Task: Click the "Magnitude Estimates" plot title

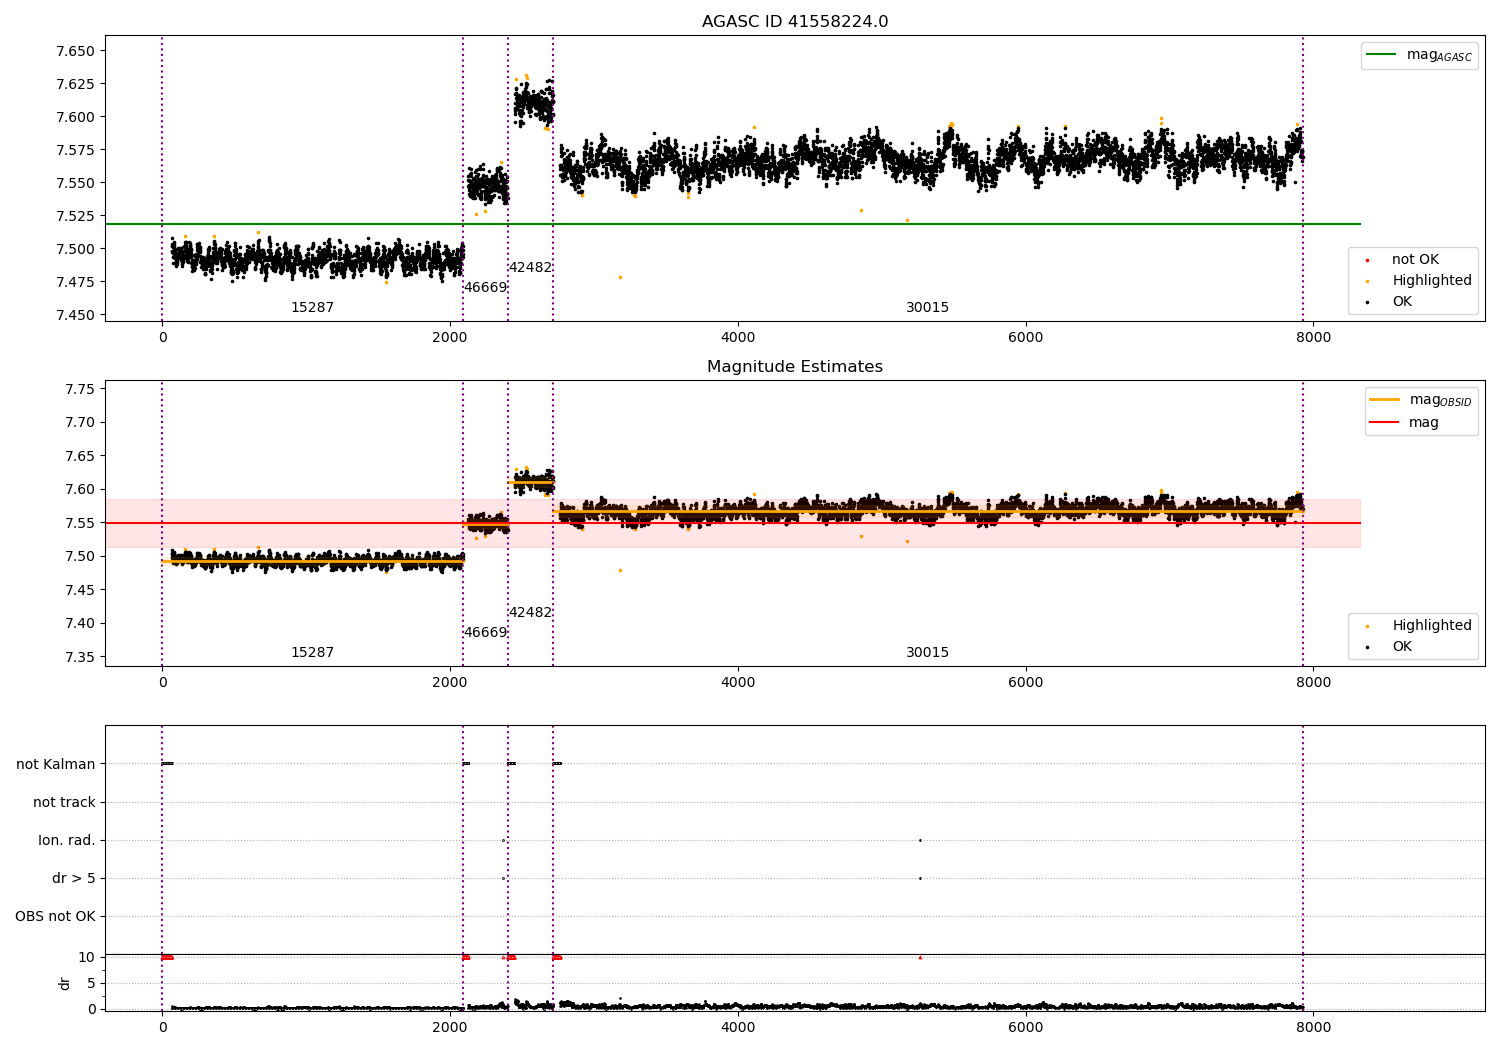Action: 795,367
